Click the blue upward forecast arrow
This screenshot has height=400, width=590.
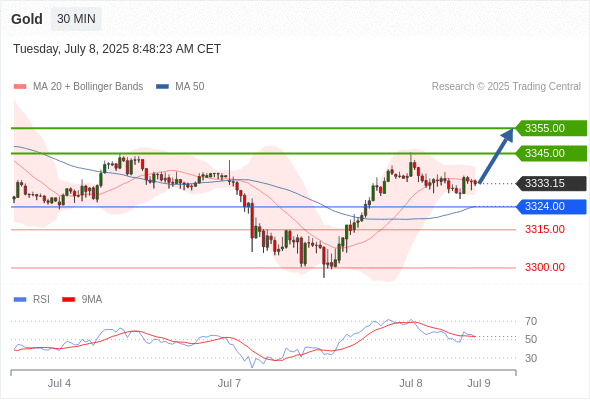coord(497,155)
